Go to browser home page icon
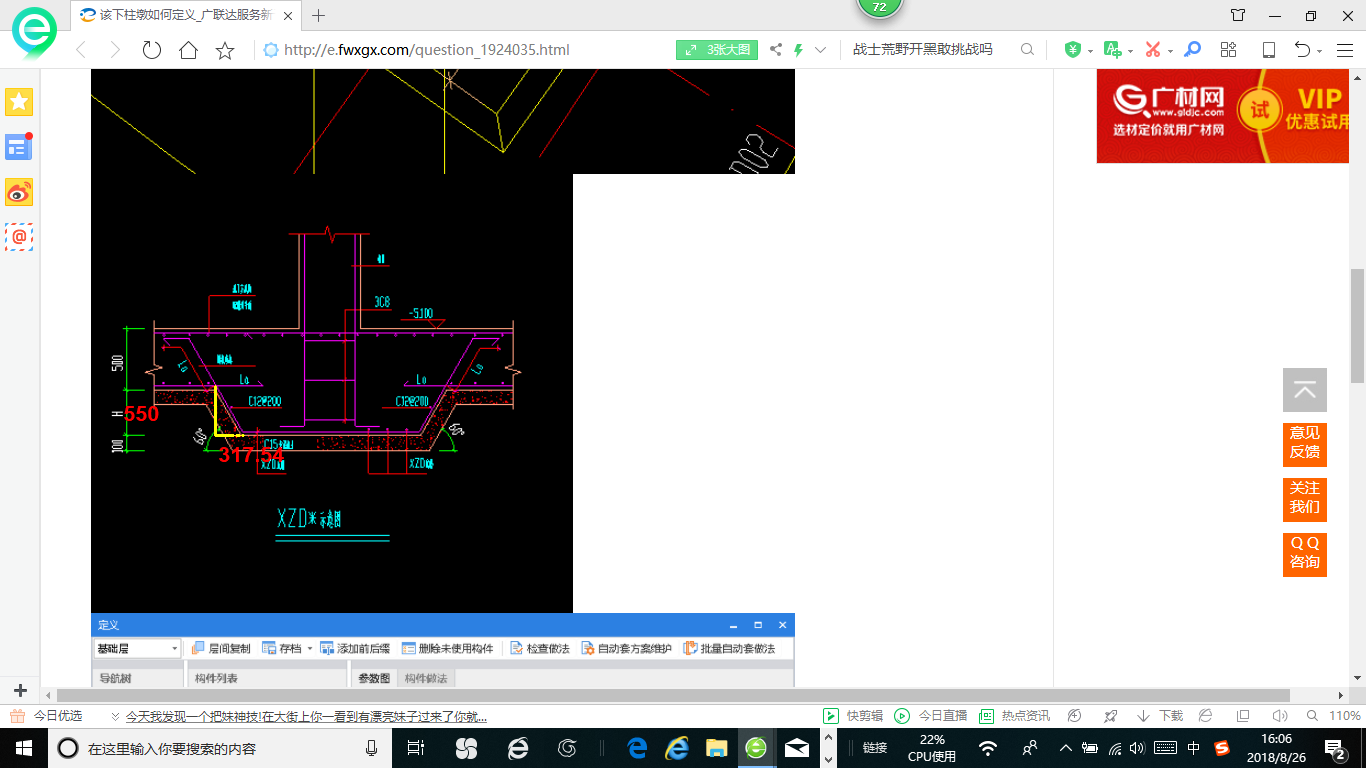Image resolution: width=1366 pixels, height=768 pixels. (x=188, y=50)
